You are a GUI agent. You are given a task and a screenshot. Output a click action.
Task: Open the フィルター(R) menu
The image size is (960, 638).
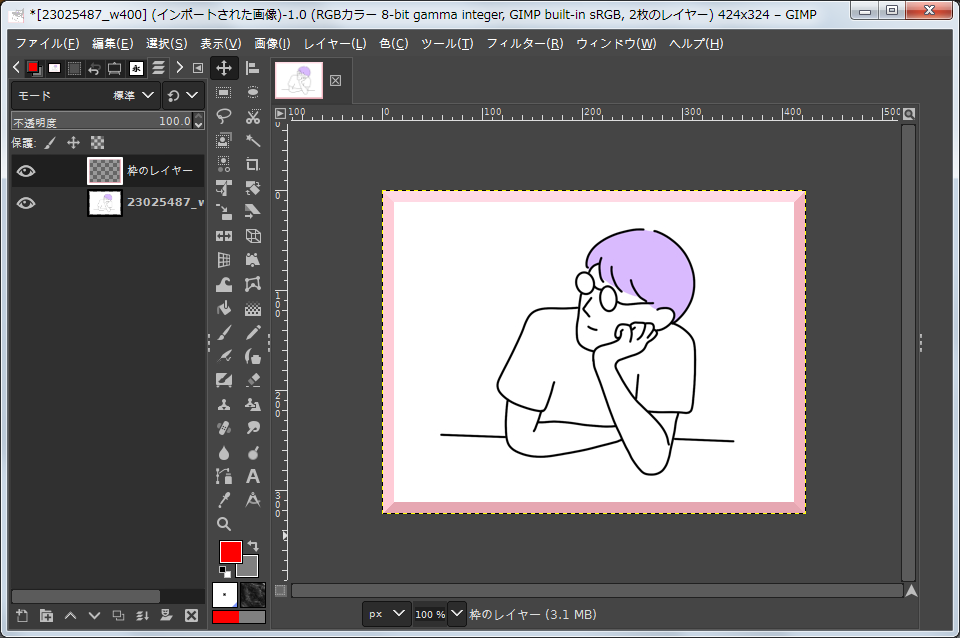525,43
